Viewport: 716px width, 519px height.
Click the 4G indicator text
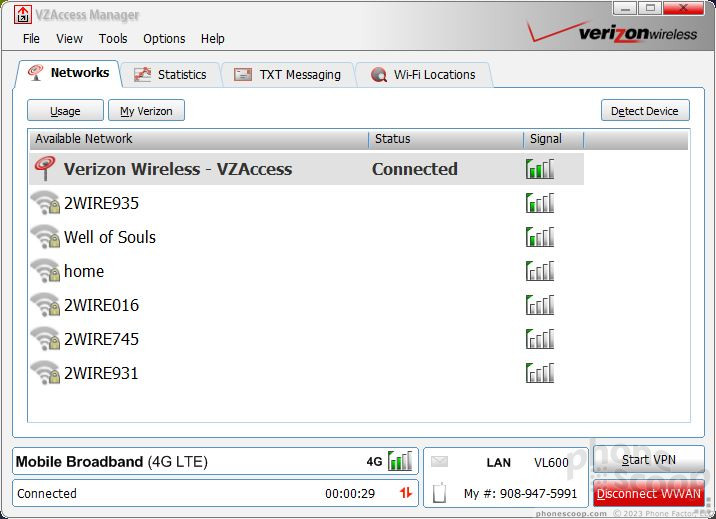(x=374, y=461)
